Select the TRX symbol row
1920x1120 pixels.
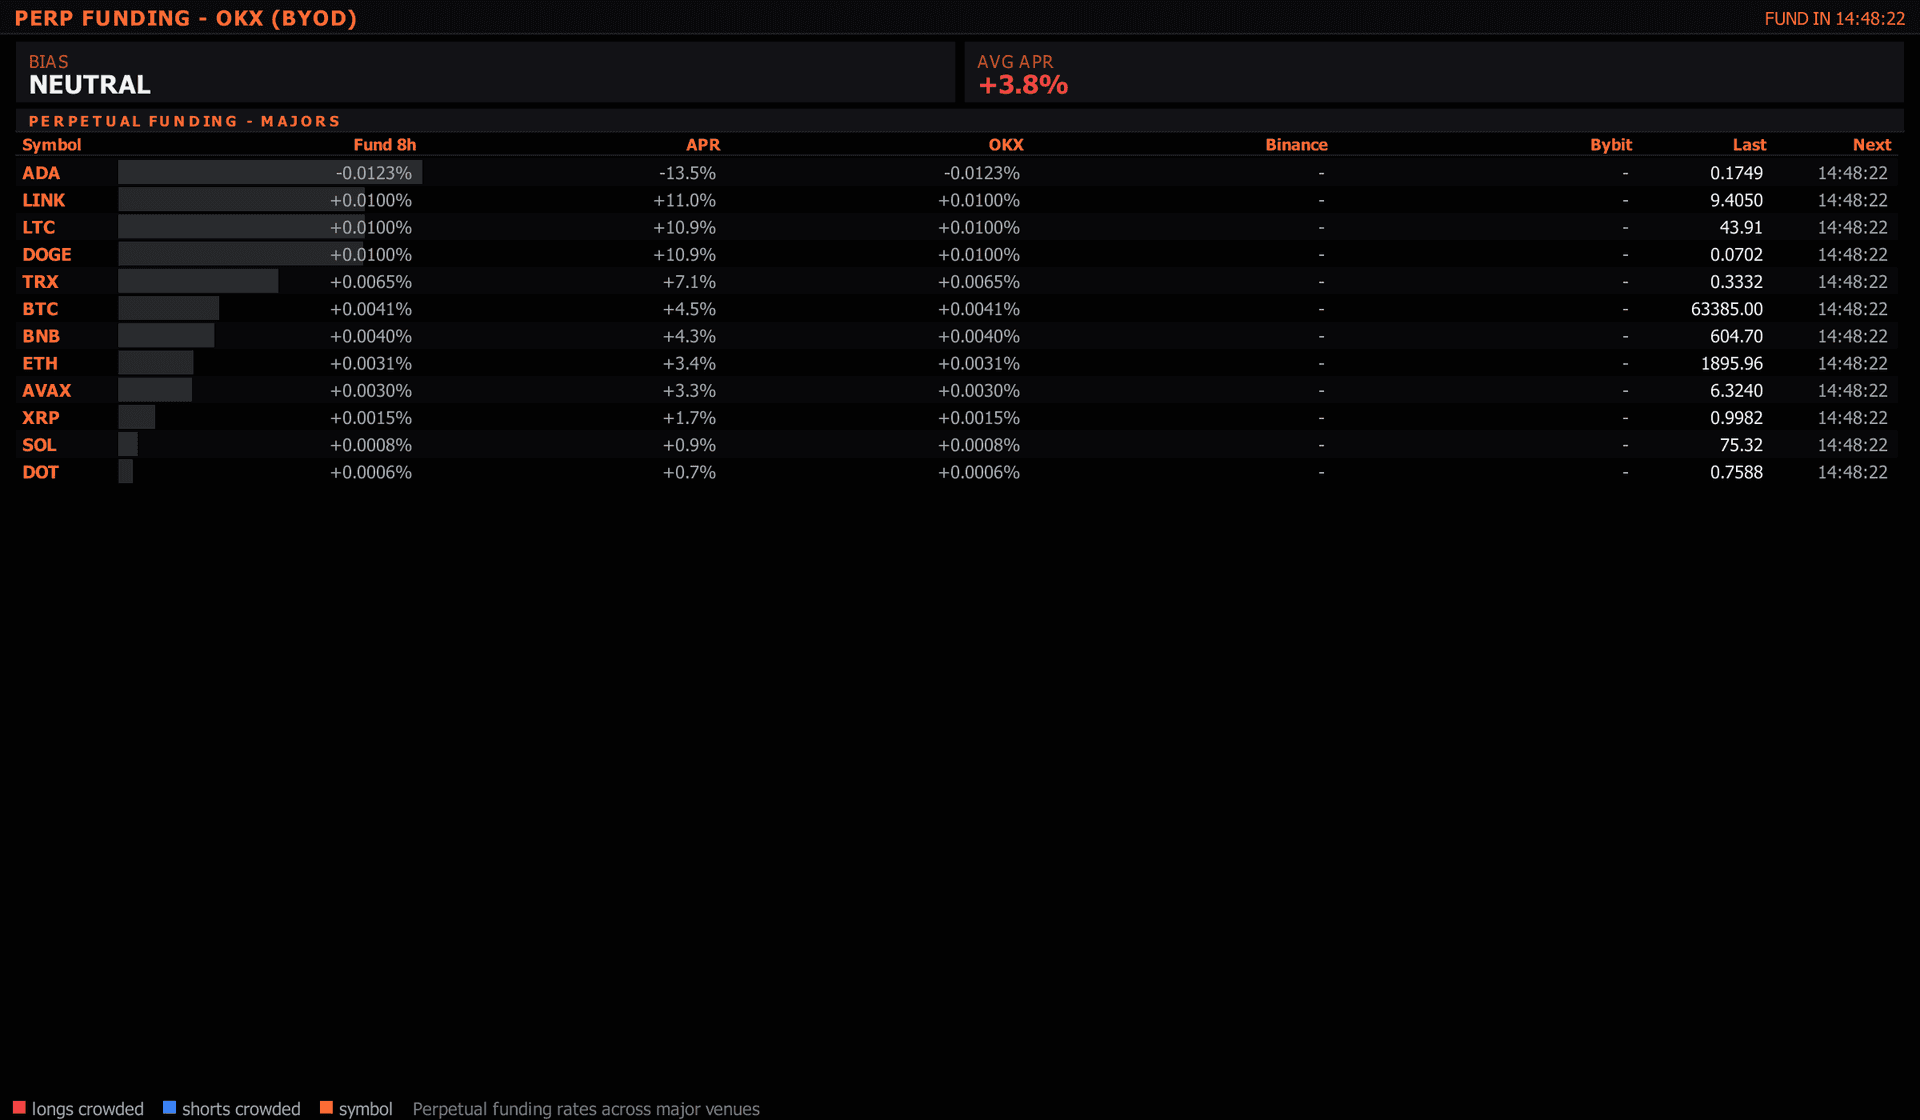(957, 281)
